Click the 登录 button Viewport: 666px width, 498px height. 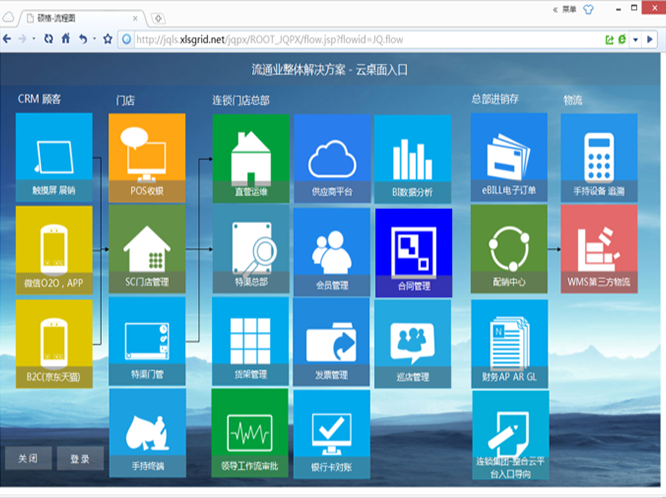pyautogui.click(x=80, y=458)
